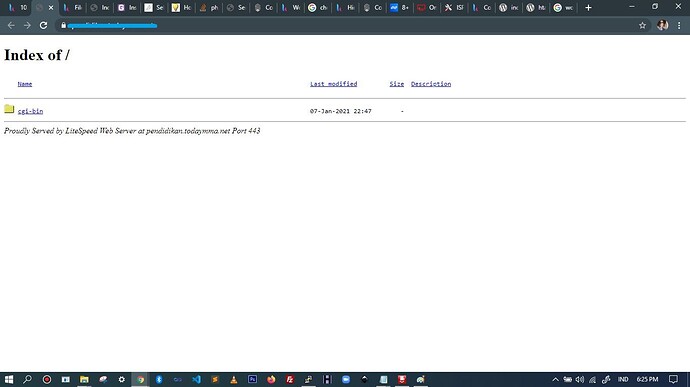Switch to the first tab labeled 10
The image size is (690, 387).
click(18, 7)
